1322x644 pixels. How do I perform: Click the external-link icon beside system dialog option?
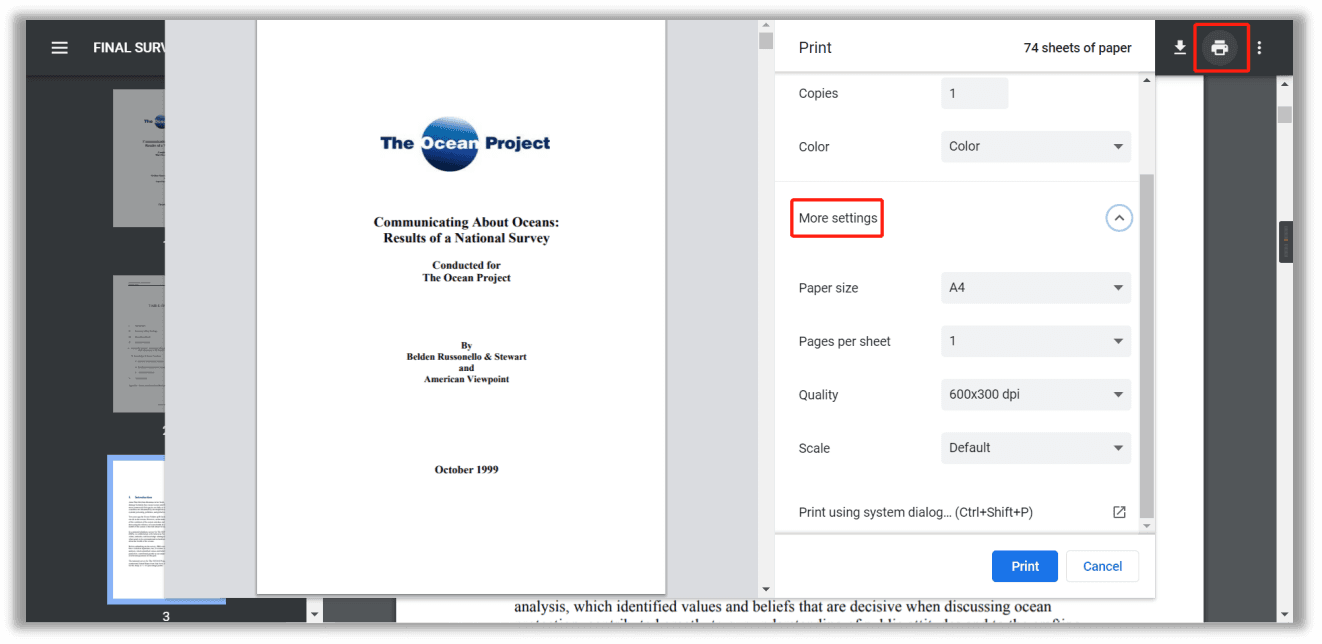coord(1119,512)
